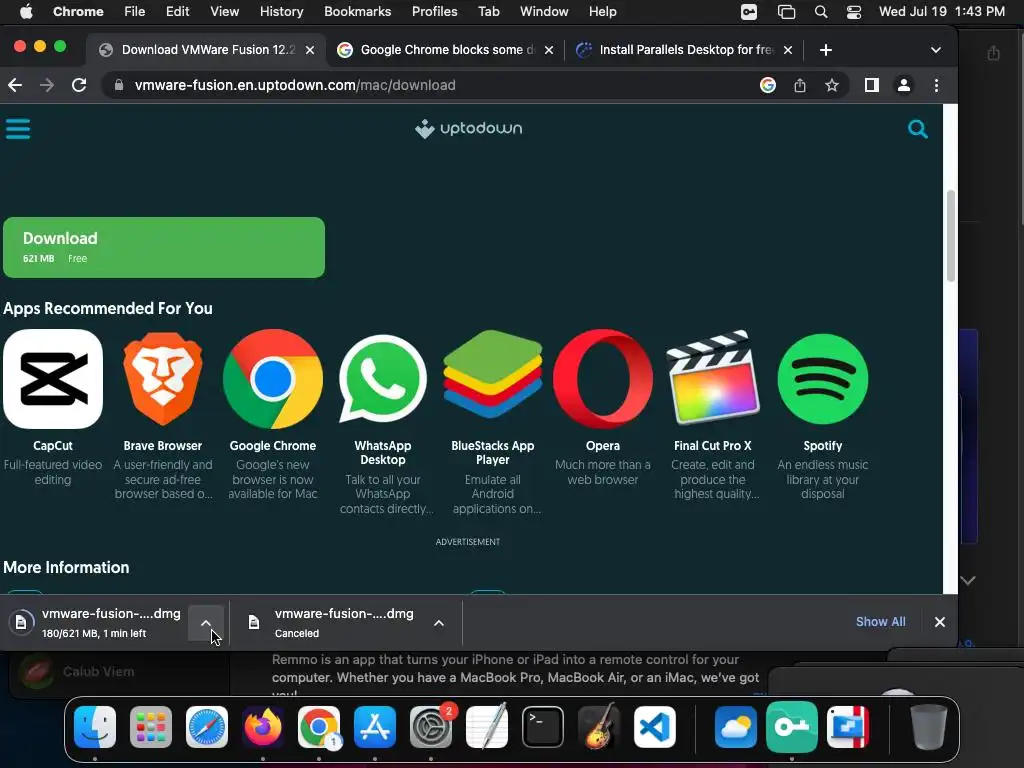Click Show All downloads
This screenshot has height=768, width=1024.
(880, 622)
